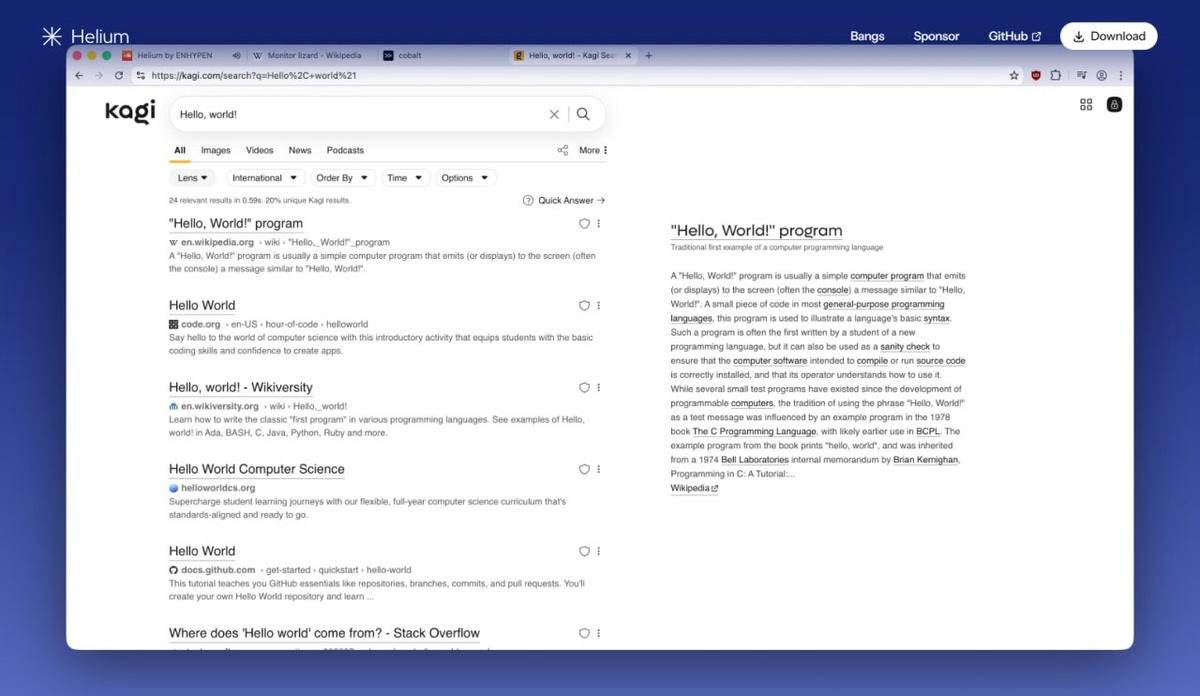Open Hello, world! - Wikiversity result
Viewport: 1200px width, 696px height.
click(241, 388)
